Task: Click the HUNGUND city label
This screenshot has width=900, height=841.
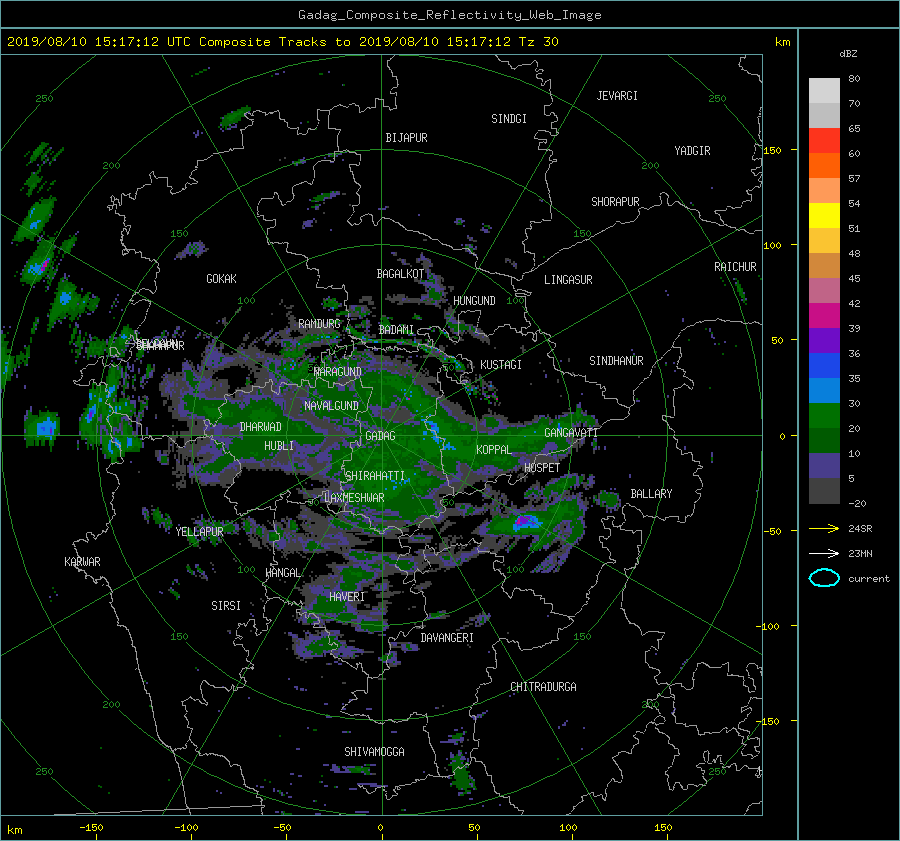Action: [x=474, y=301]
